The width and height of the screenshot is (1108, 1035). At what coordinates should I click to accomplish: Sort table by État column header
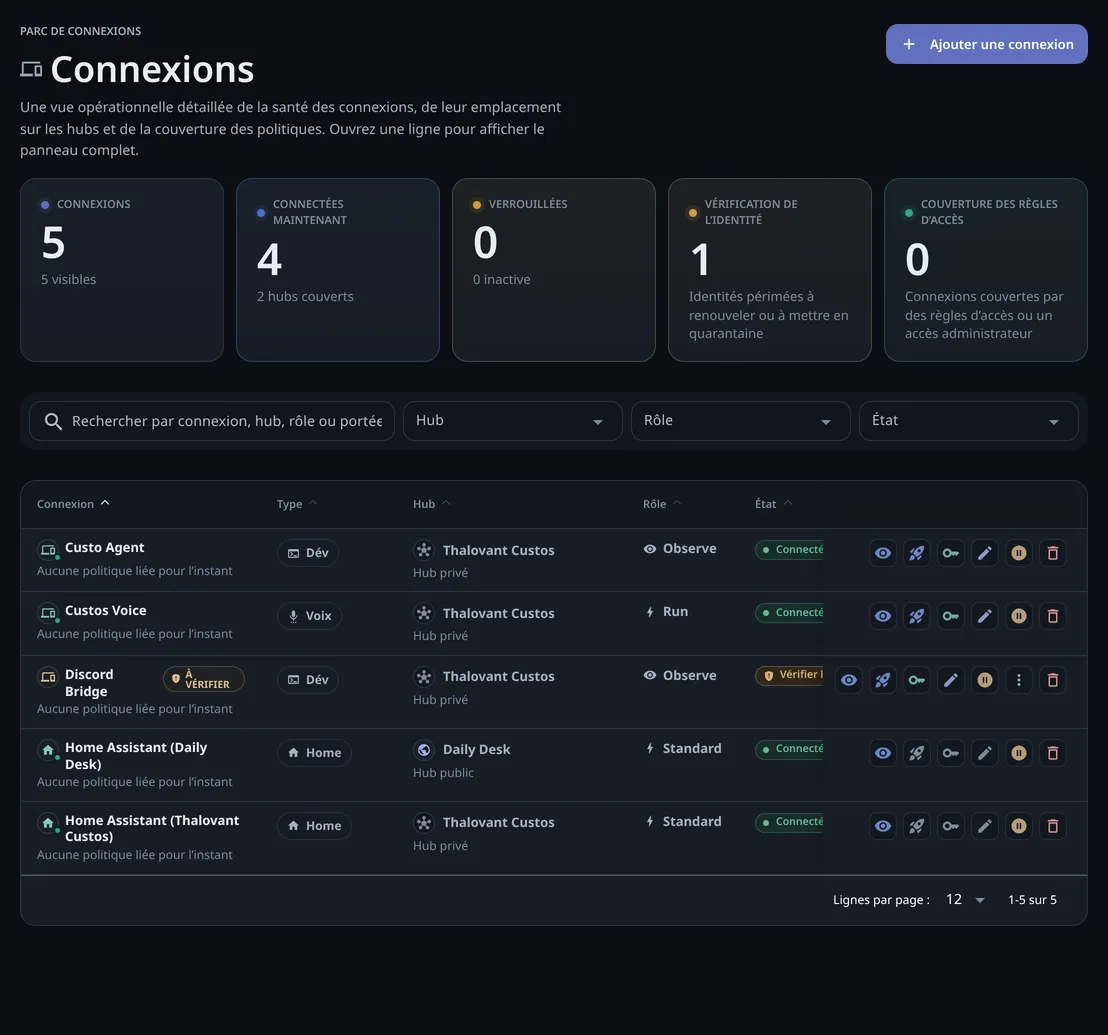click(x=774, y=504)
